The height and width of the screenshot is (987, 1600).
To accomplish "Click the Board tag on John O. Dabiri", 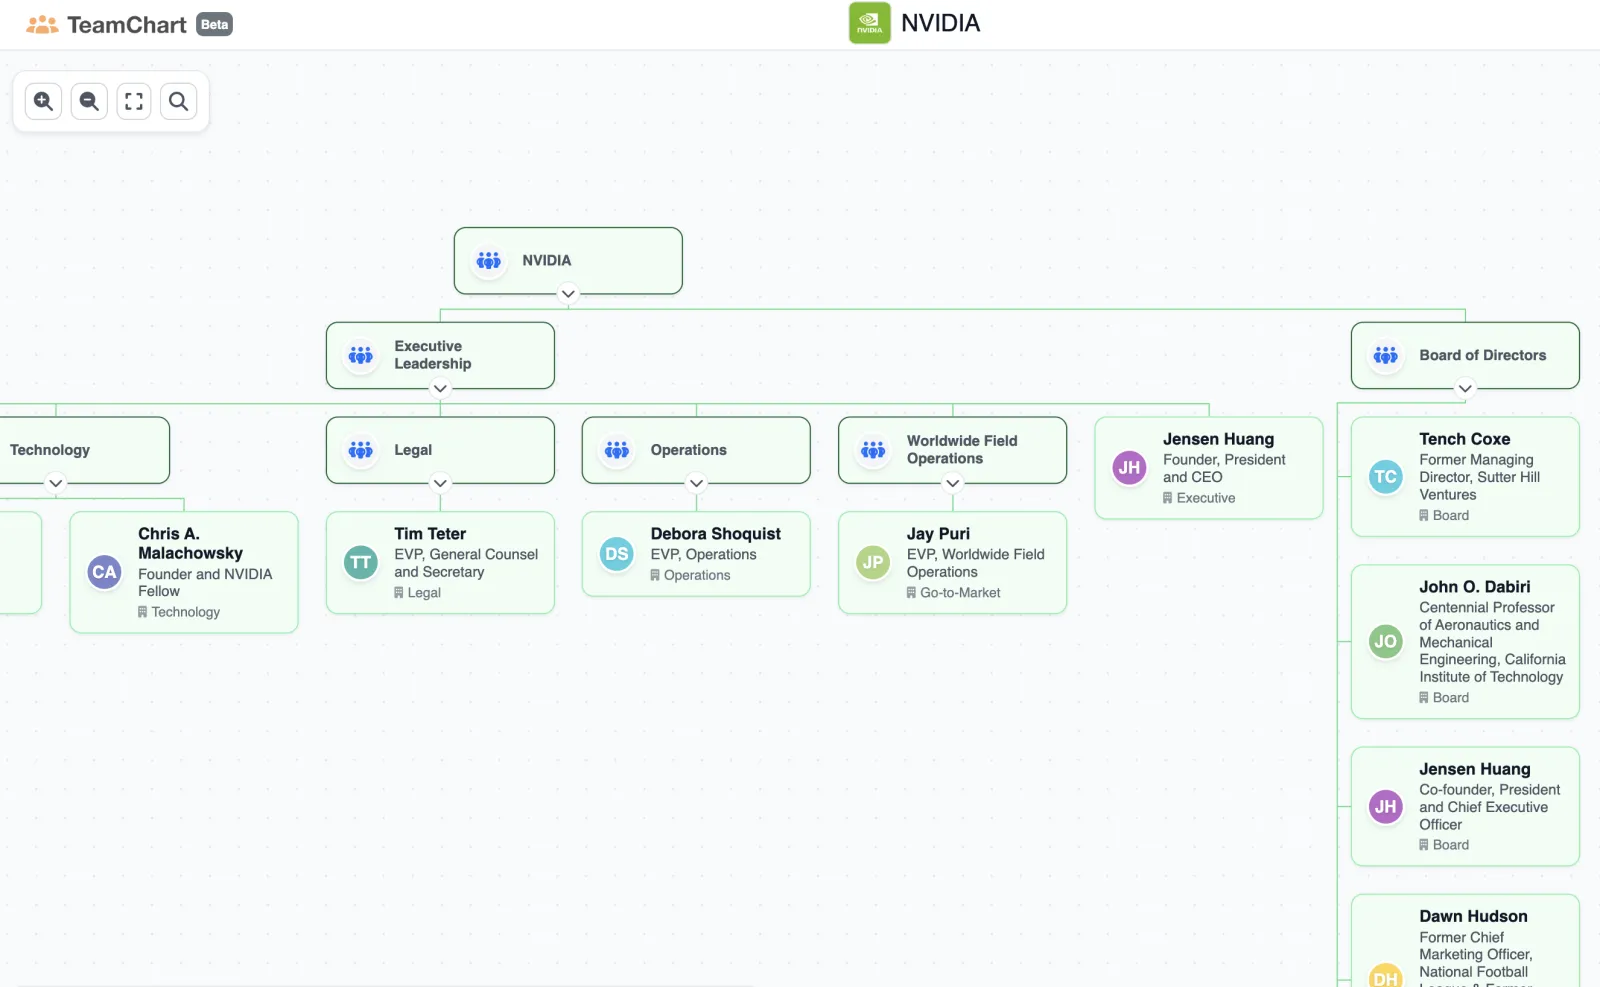I will click(x=1444, y=698).
